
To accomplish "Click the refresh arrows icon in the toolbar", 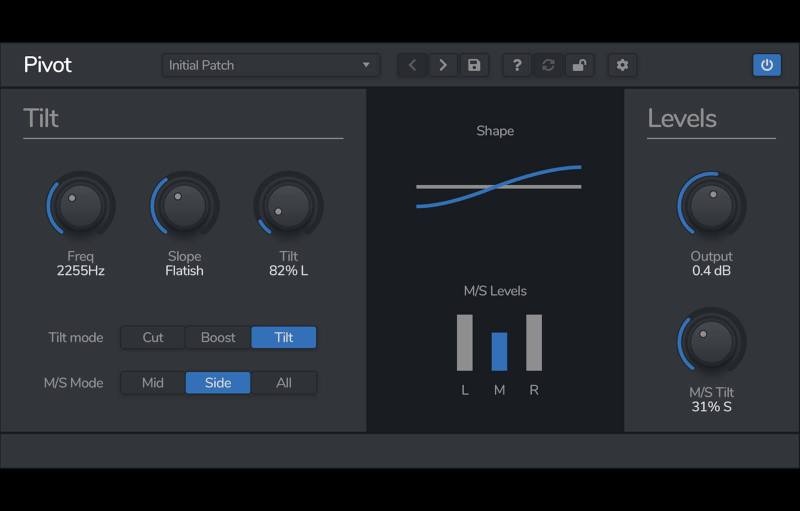I will click(548, 65).
